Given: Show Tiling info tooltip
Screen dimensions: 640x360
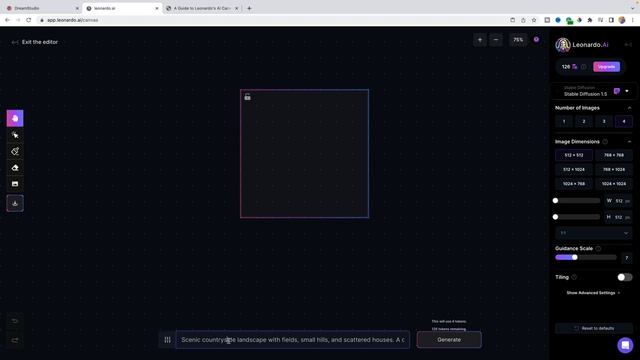Looking at the screenshot, I should tap(574, 277).
